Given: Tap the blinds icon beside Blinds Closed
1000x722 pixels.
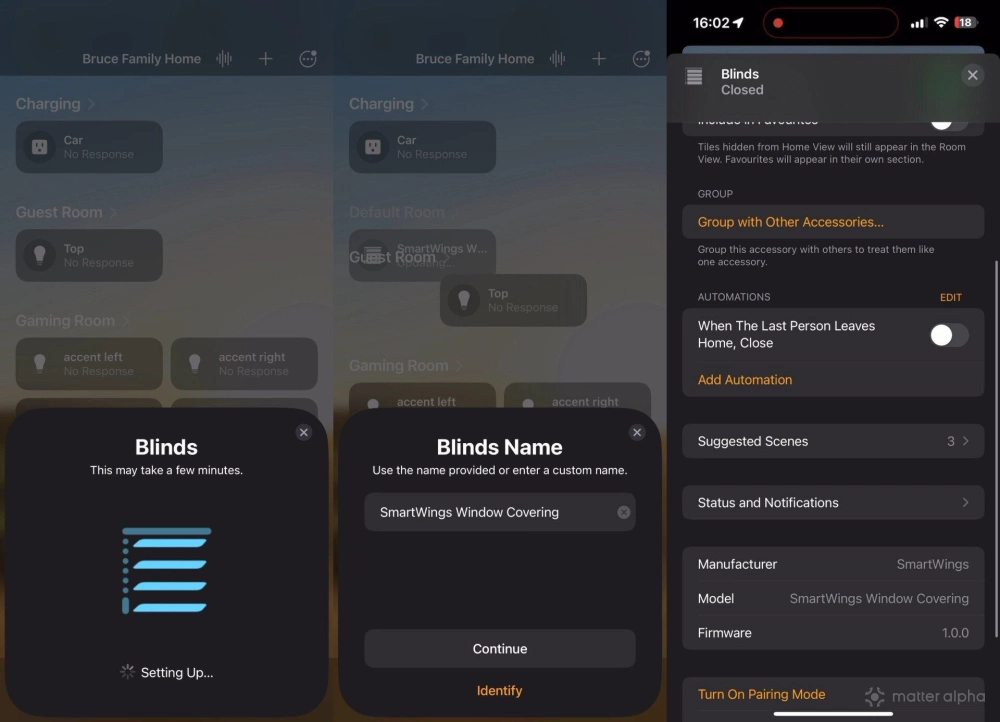Looking at the screenshot, I should pyautogui.click(x=694, y=77).
